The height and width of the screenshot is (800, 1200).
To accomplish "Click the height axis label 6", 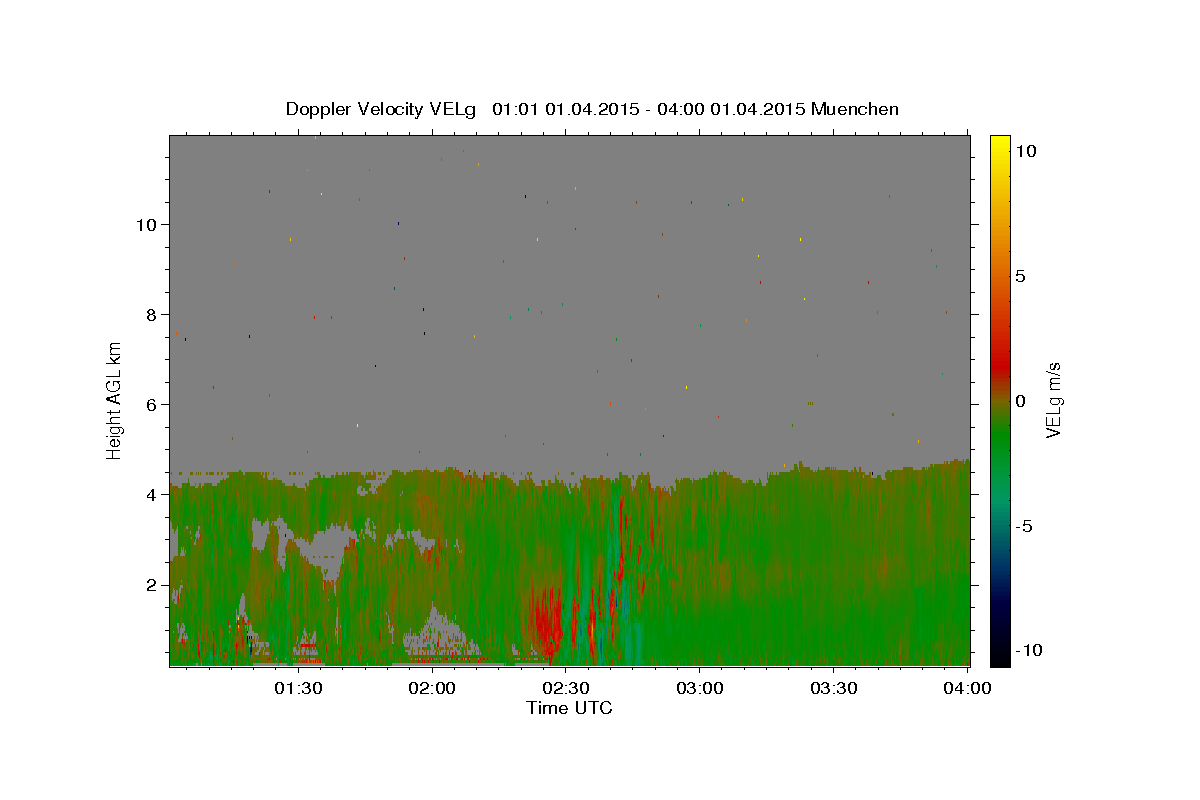I will click(x=153, y=404).
